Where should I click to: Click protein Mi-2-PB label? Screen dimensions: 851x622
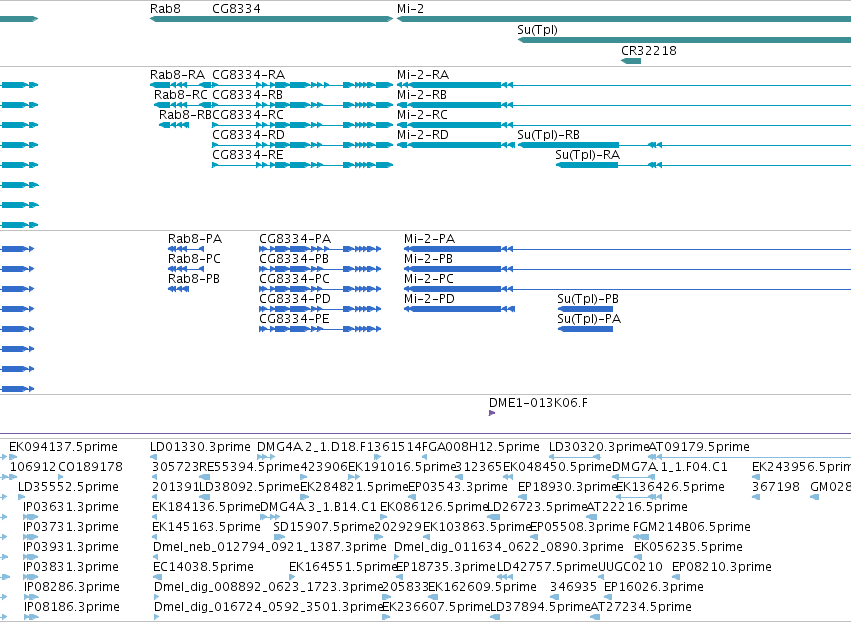point(428,259)
